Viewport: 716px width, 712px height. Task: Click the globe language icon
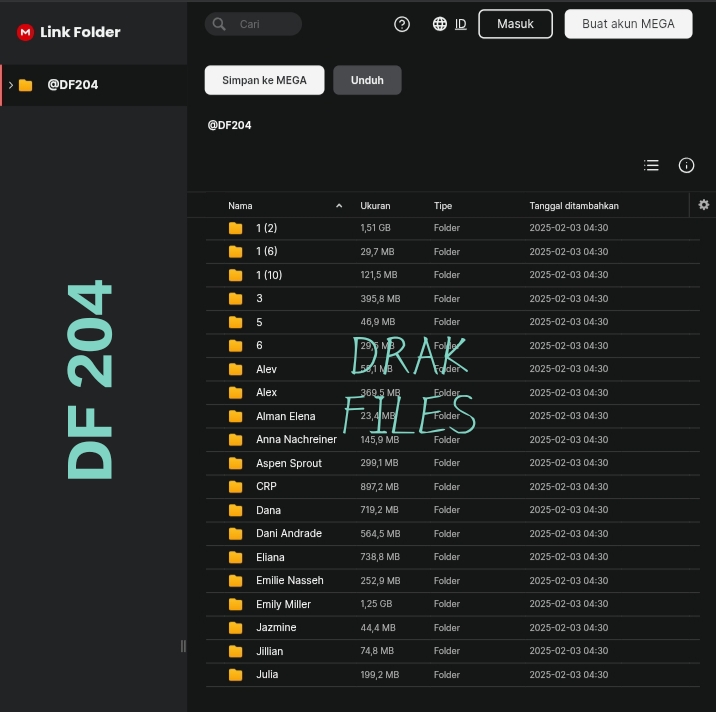(x=440, y=24)
